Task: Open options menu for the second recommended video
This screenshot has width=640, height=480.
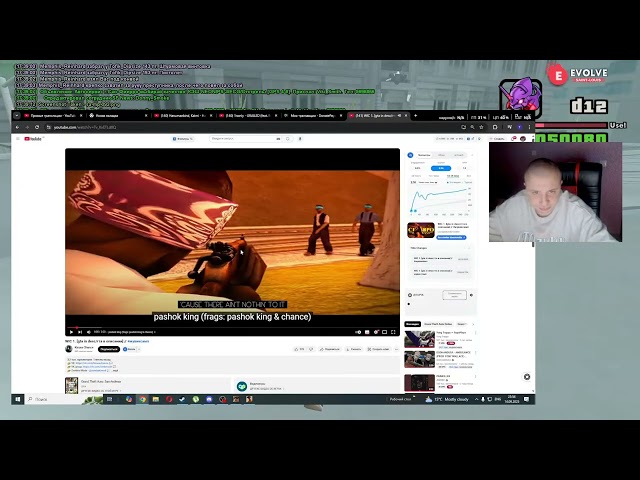Action: (x=476, y=353)
